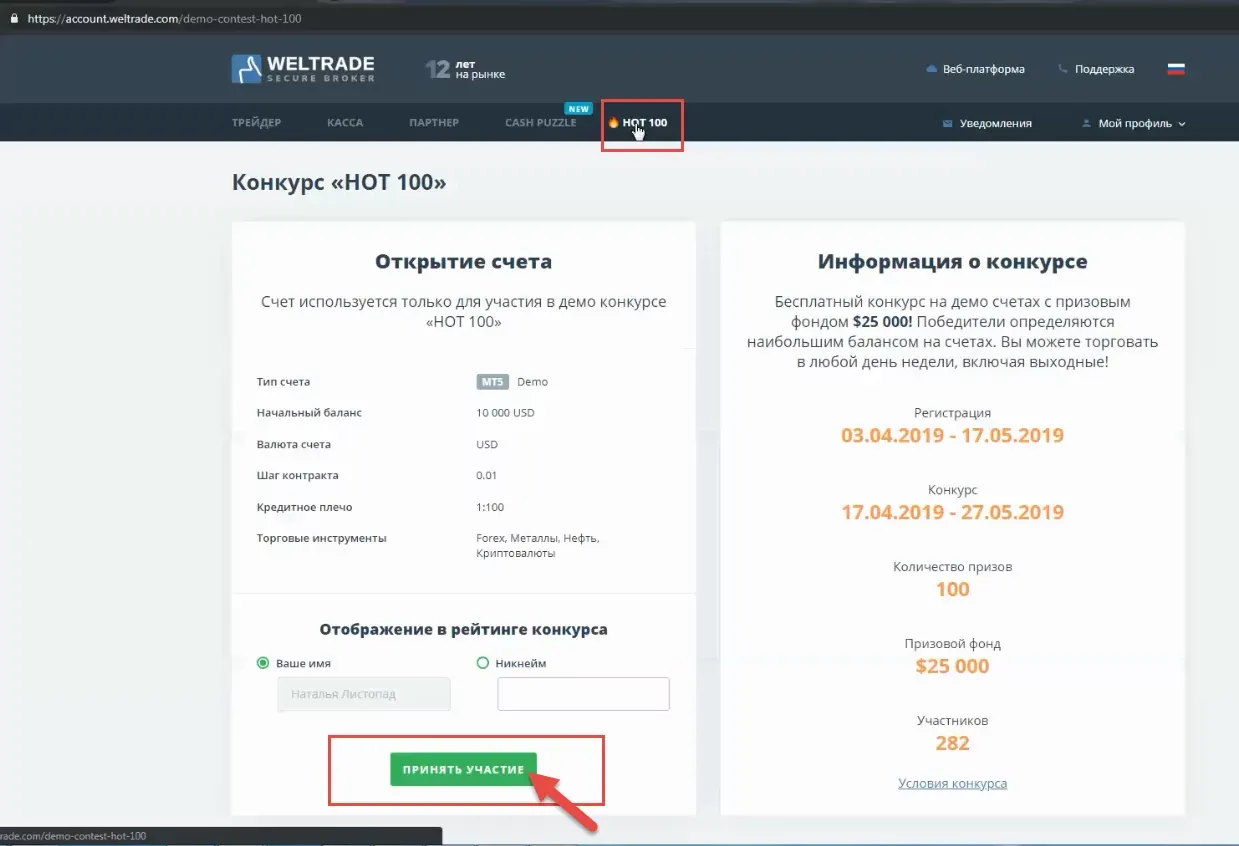
Task: Open the Russian flag language selector
Action: pos(1176,69)
